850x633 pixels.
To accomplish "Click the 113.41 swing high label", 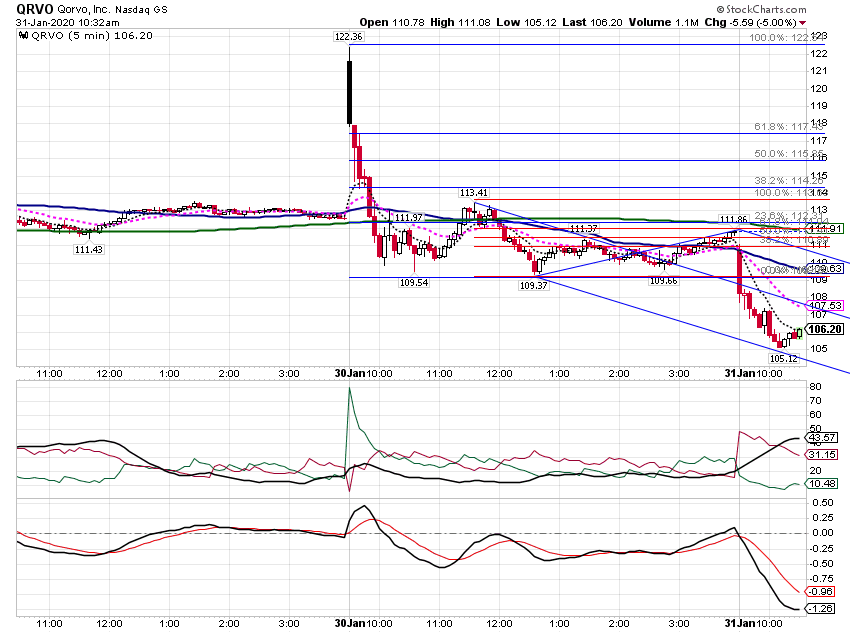I will pos(473,192).
